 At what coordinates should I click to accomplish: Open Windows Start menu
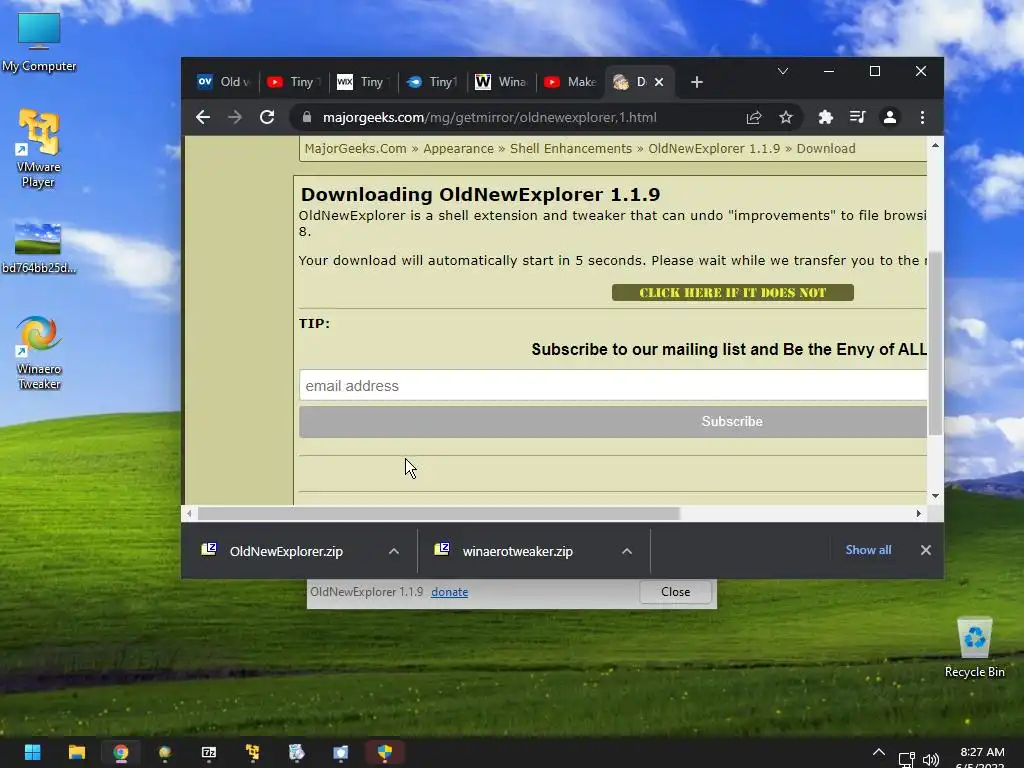click(33, 752)
